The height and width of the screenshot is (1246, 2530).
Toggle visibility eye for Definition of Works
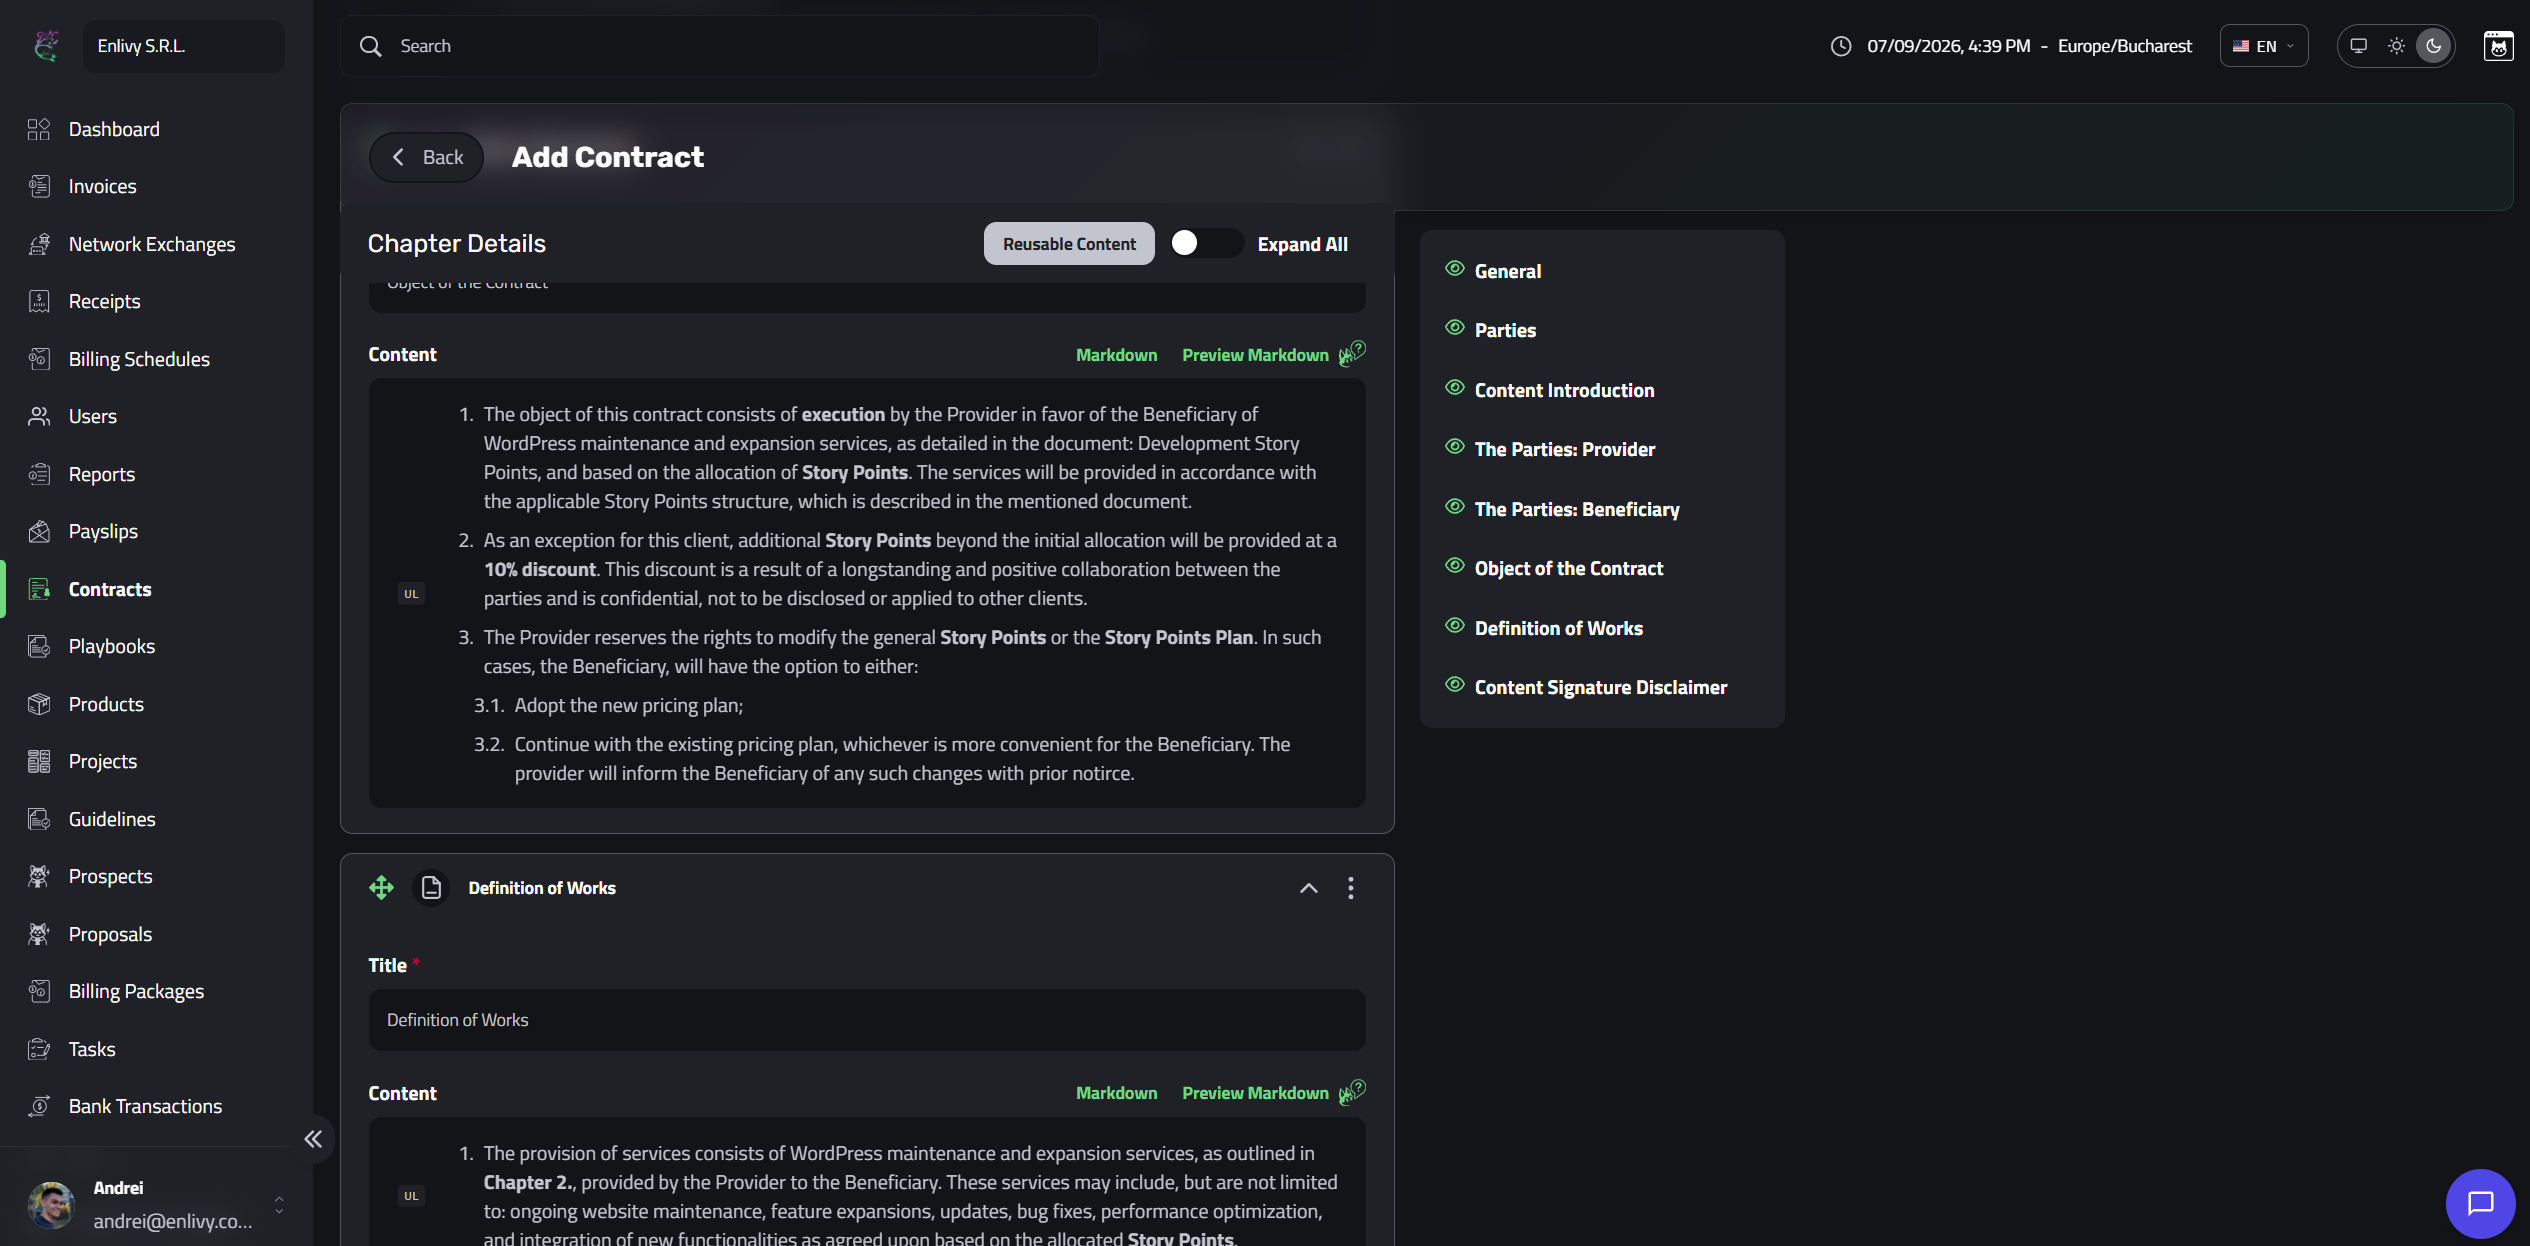[1455, 626]
